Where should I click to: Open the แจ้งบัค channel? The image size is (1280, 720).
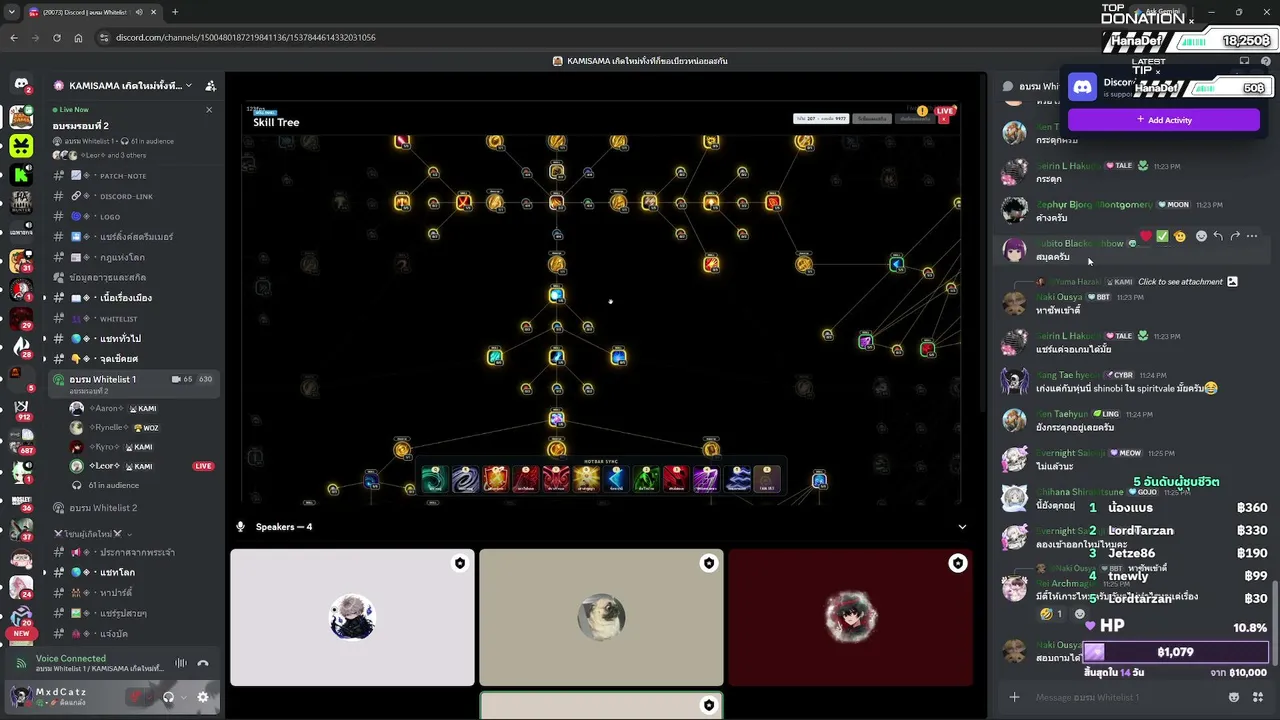134,634
